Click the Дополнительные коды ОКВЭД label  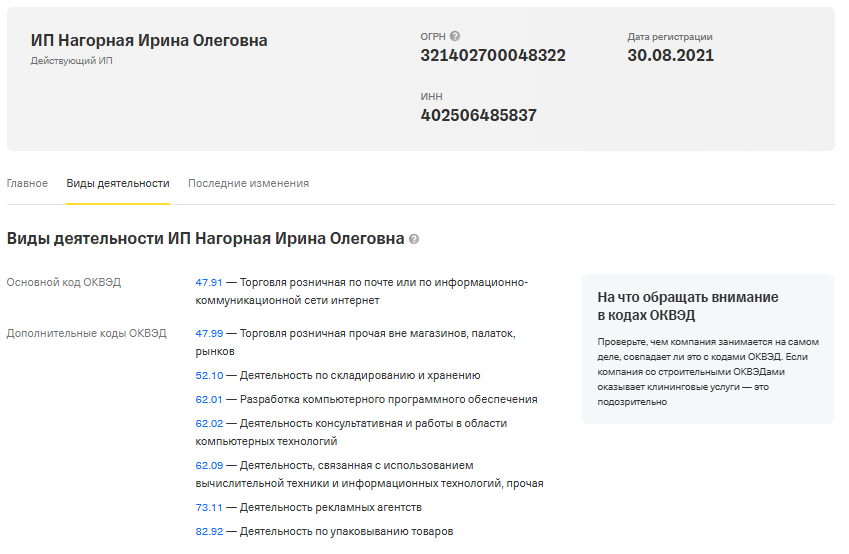point(87,333)
